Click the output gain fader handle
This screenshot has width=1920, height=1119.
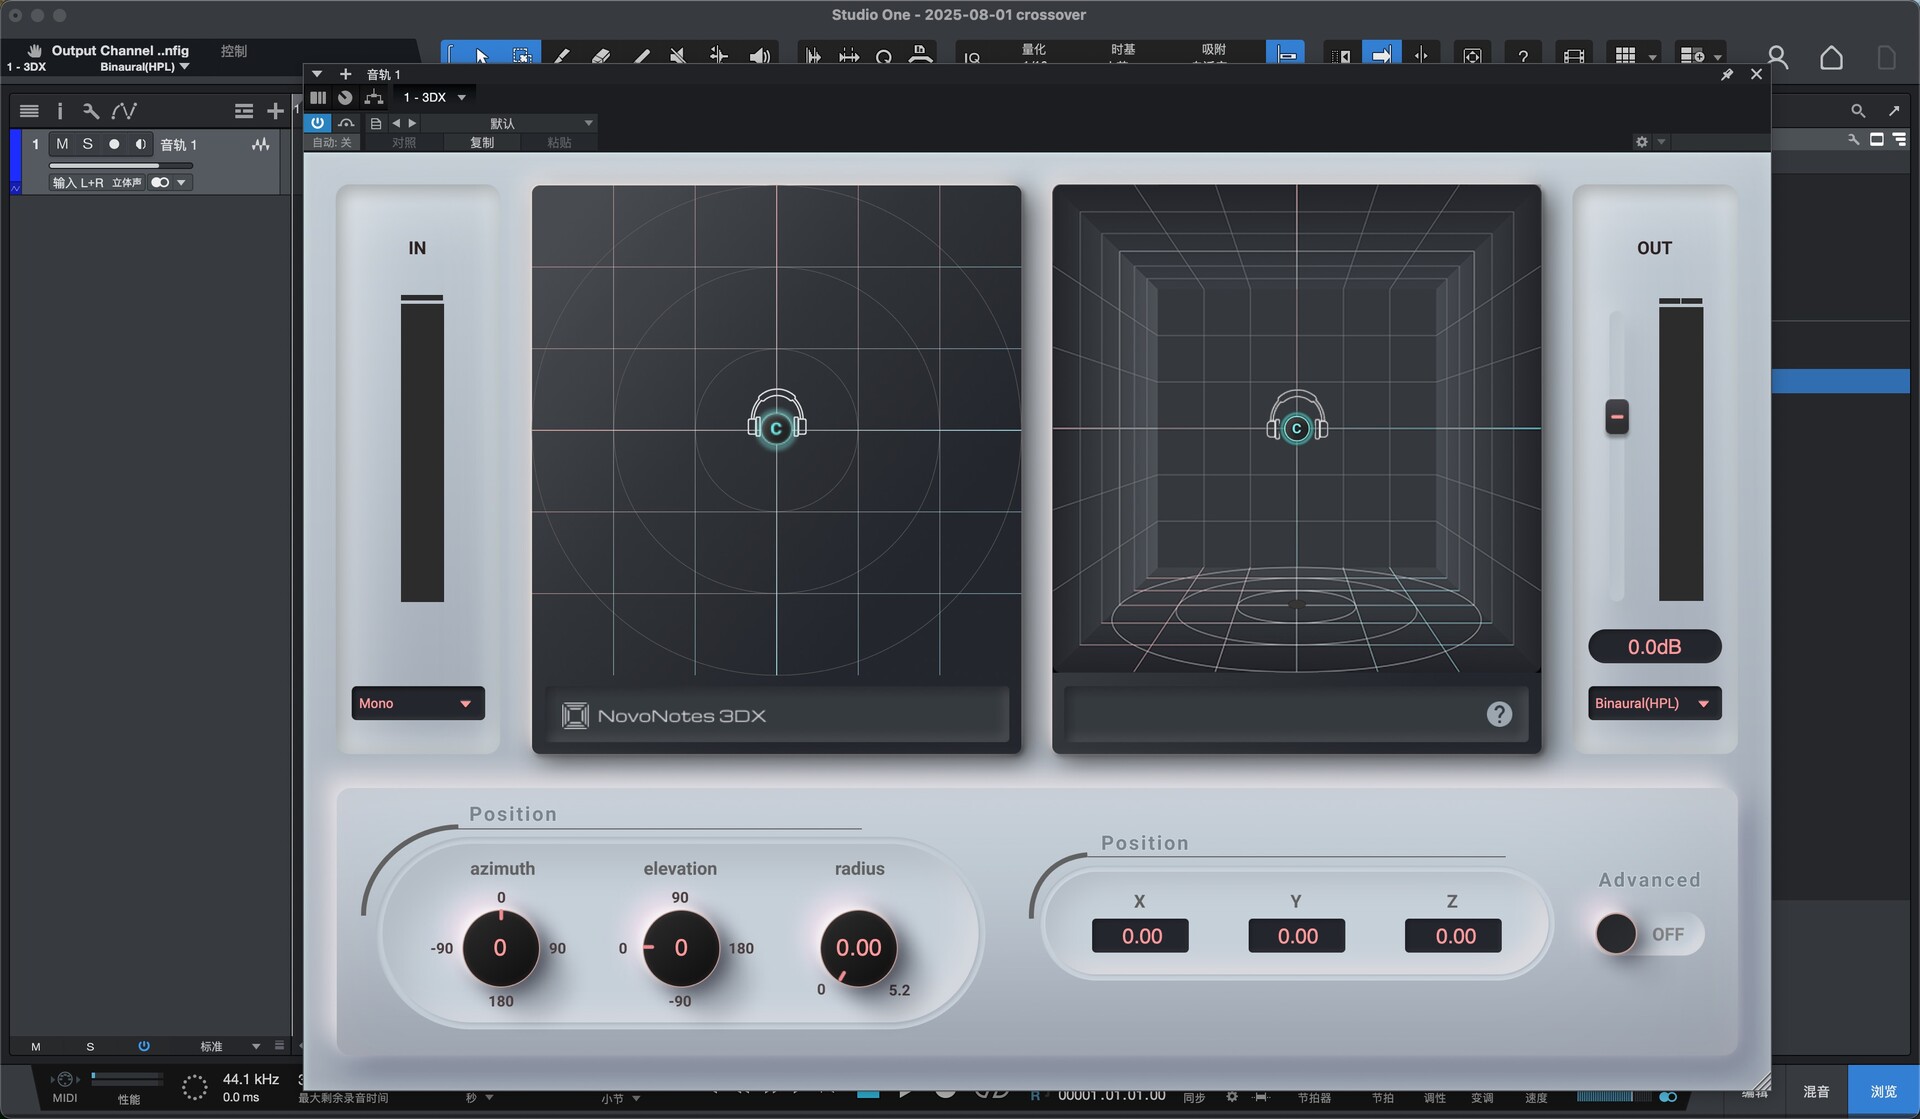pos(1617,416)
